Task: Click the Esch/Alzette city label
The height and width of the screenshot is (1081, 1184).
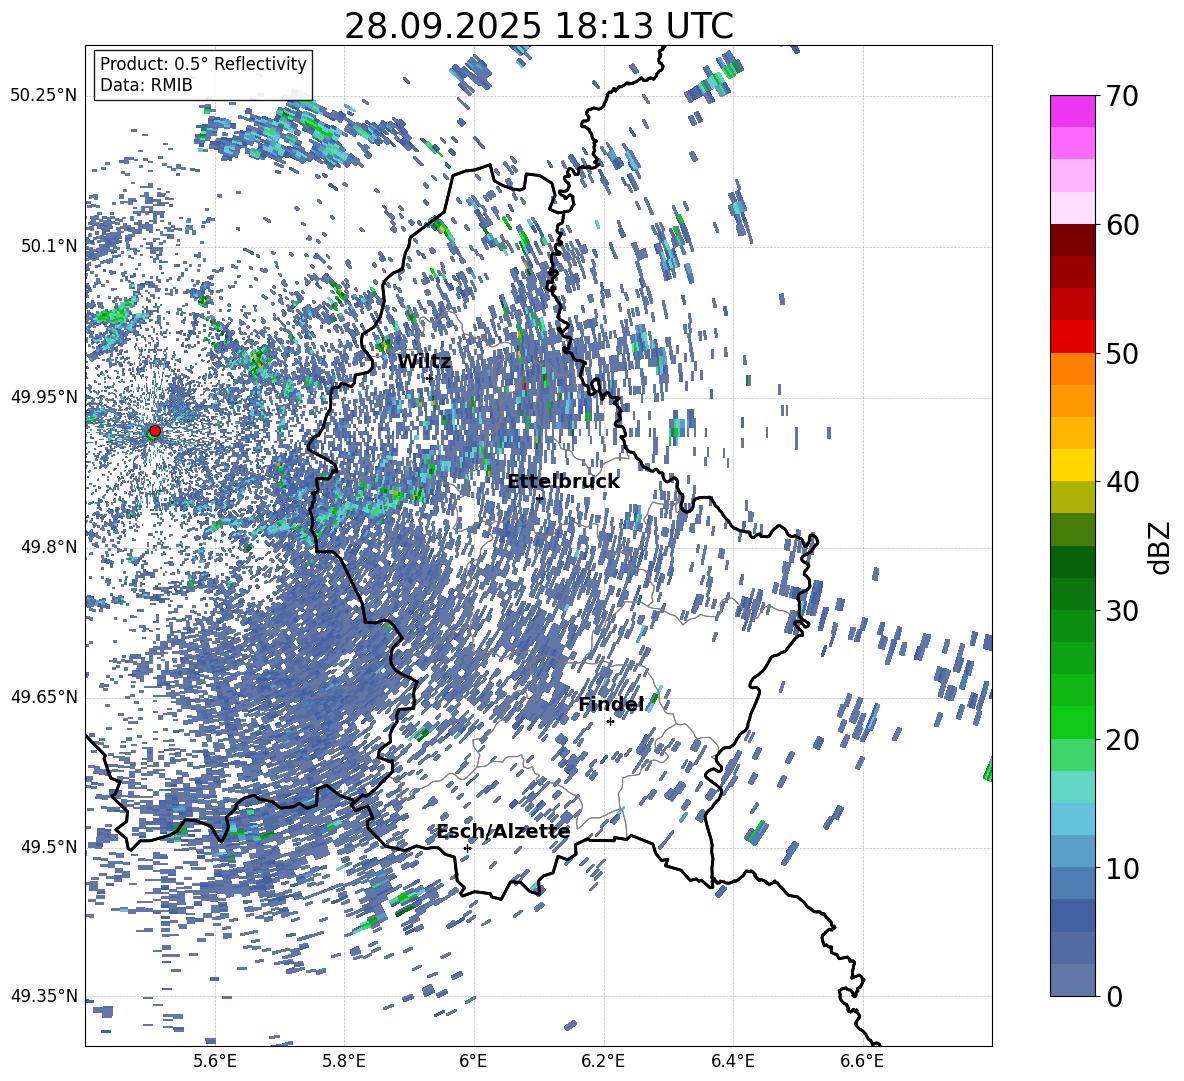Action: point(502,832)
